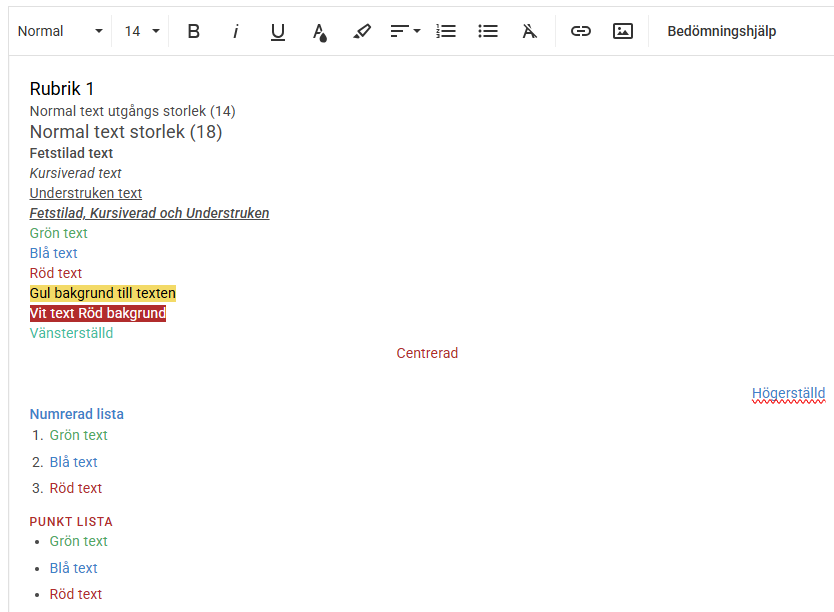Toggle bold formatting
This screenshot has height=612, width=834.
pos(194,31)
